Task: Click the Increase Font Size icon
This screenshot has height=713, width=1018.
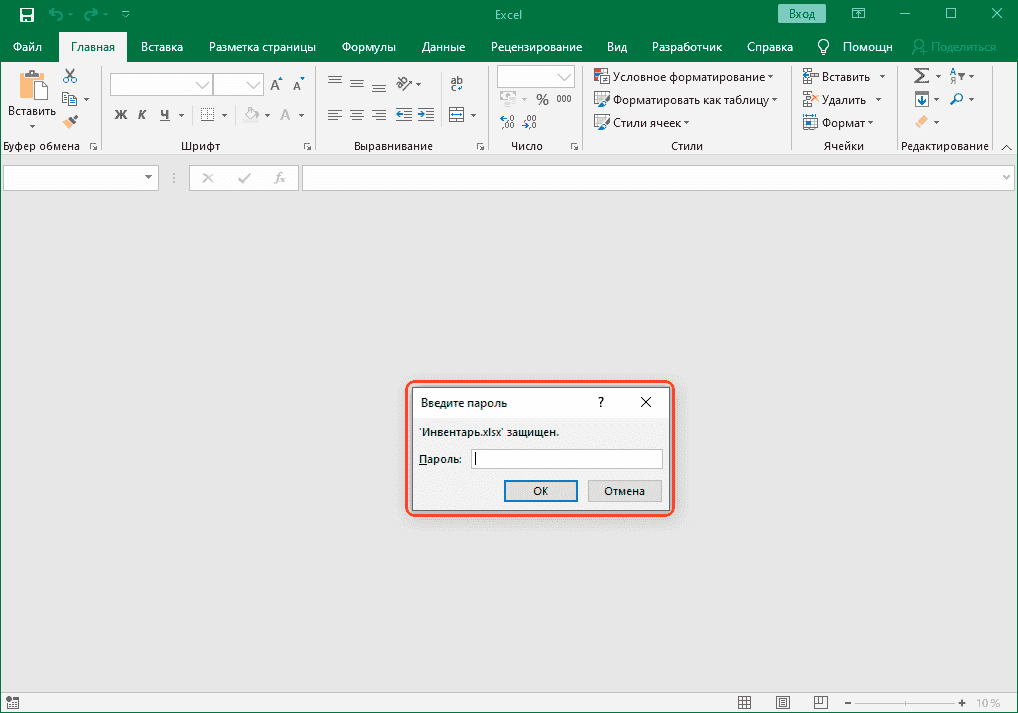Action: point(277,85)
